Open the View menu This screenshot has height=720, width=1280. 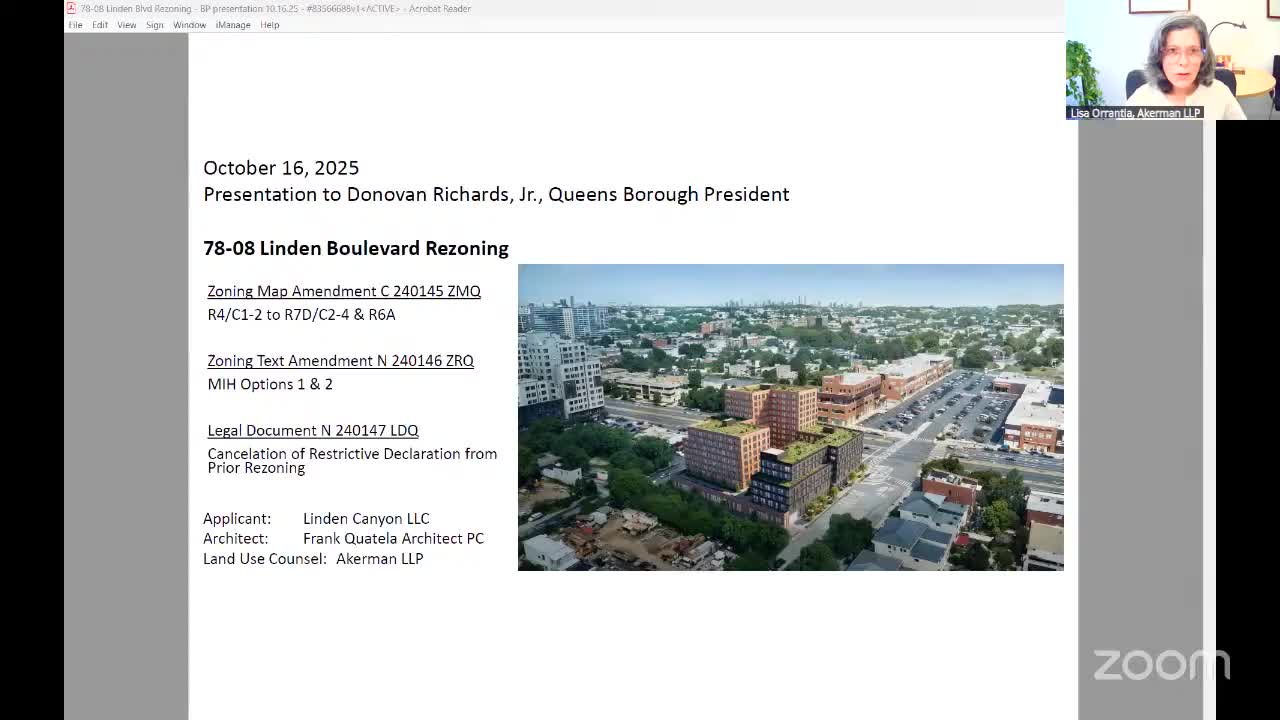pos(126,25)
